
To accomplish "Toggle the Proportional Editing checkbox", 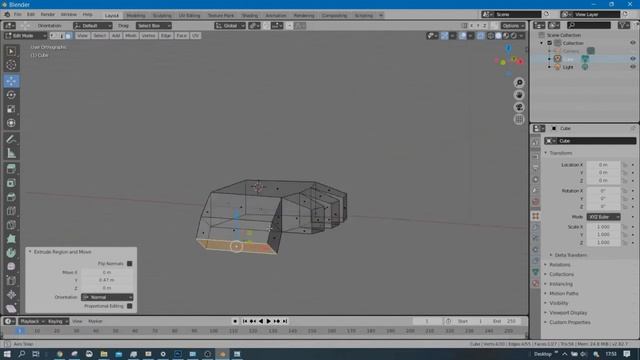I will coord(129,306).
